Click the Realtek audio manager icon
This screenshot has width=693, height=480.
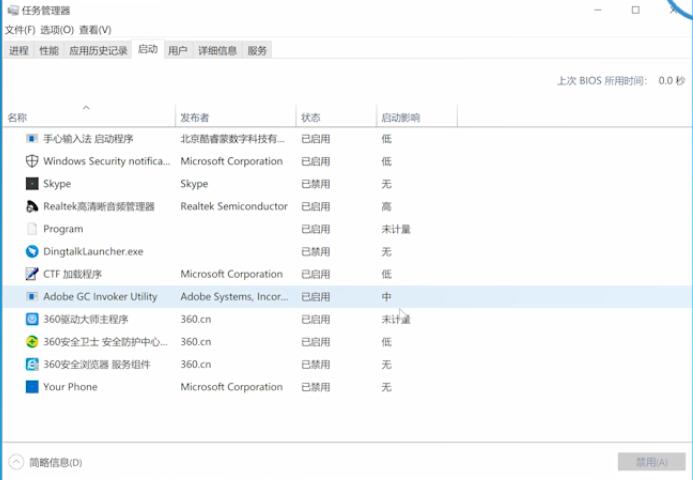pos(32,206)
